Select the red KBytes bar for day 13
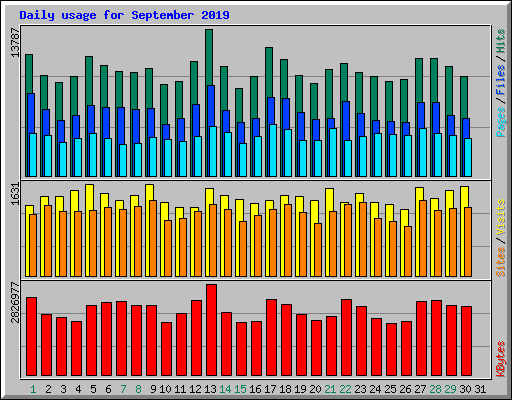 click(x=211, y=330)
